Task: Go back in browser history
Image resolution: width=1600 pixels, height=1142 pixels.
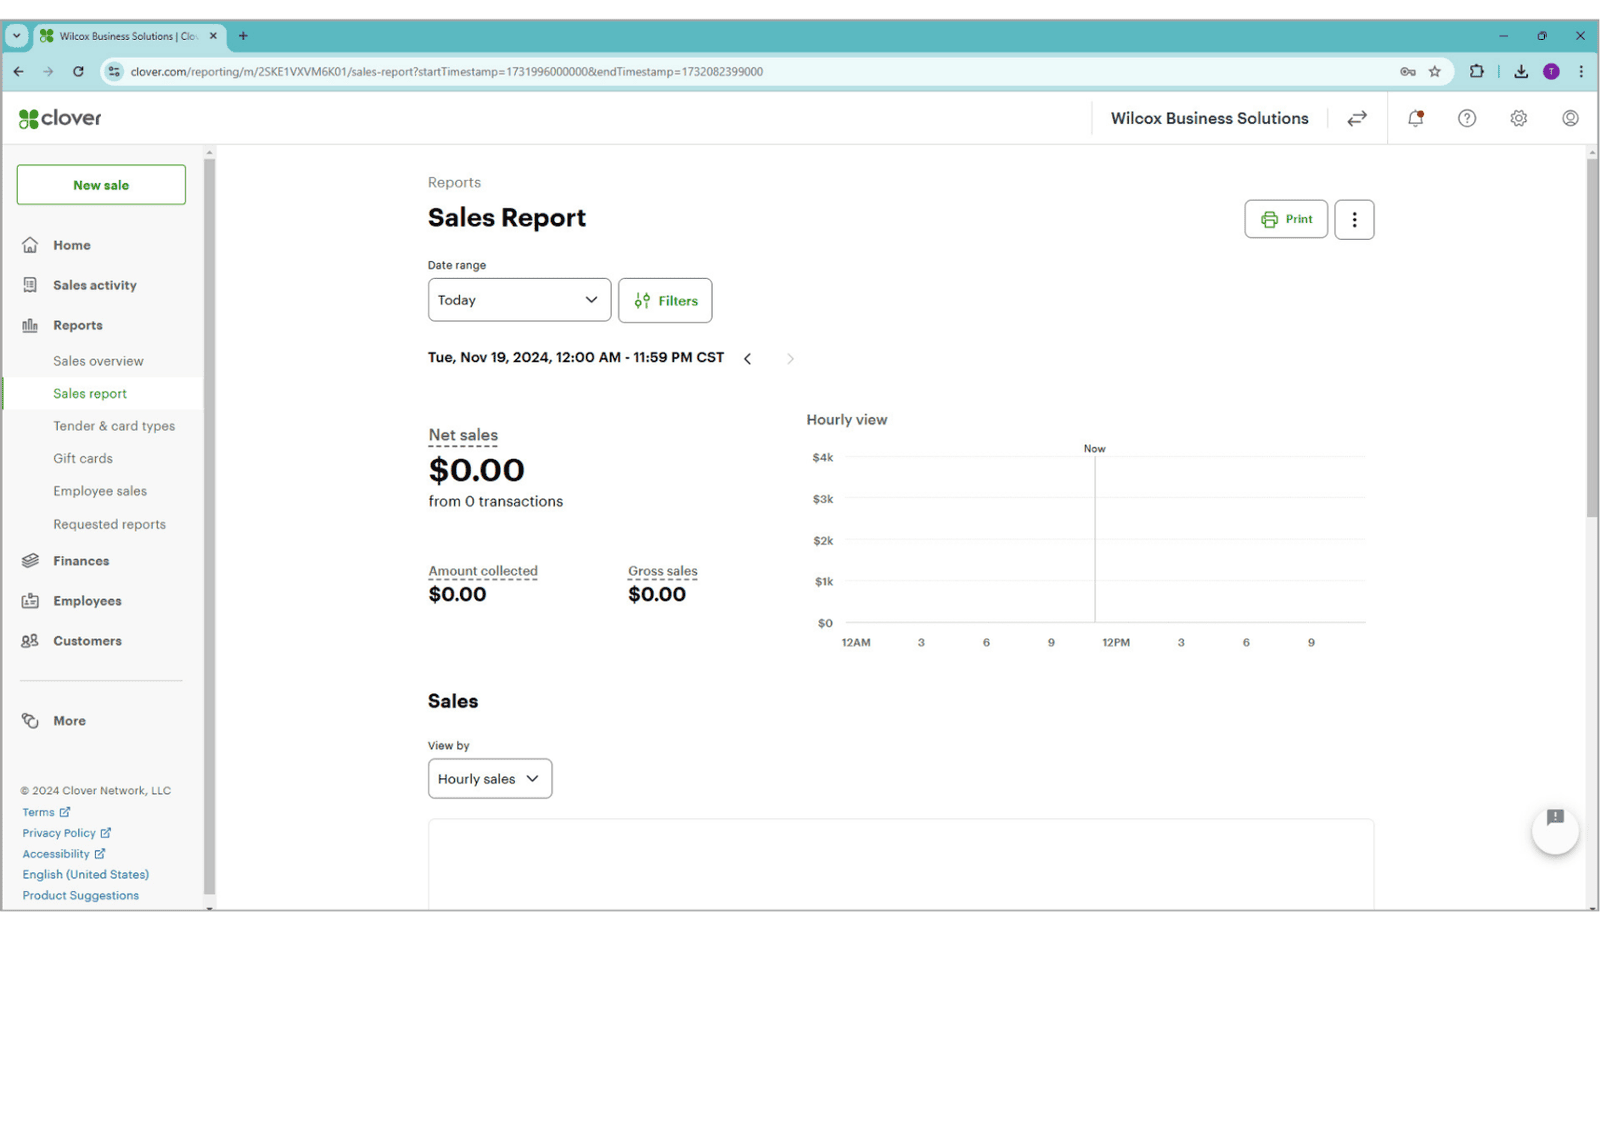Action: point(18,71)
